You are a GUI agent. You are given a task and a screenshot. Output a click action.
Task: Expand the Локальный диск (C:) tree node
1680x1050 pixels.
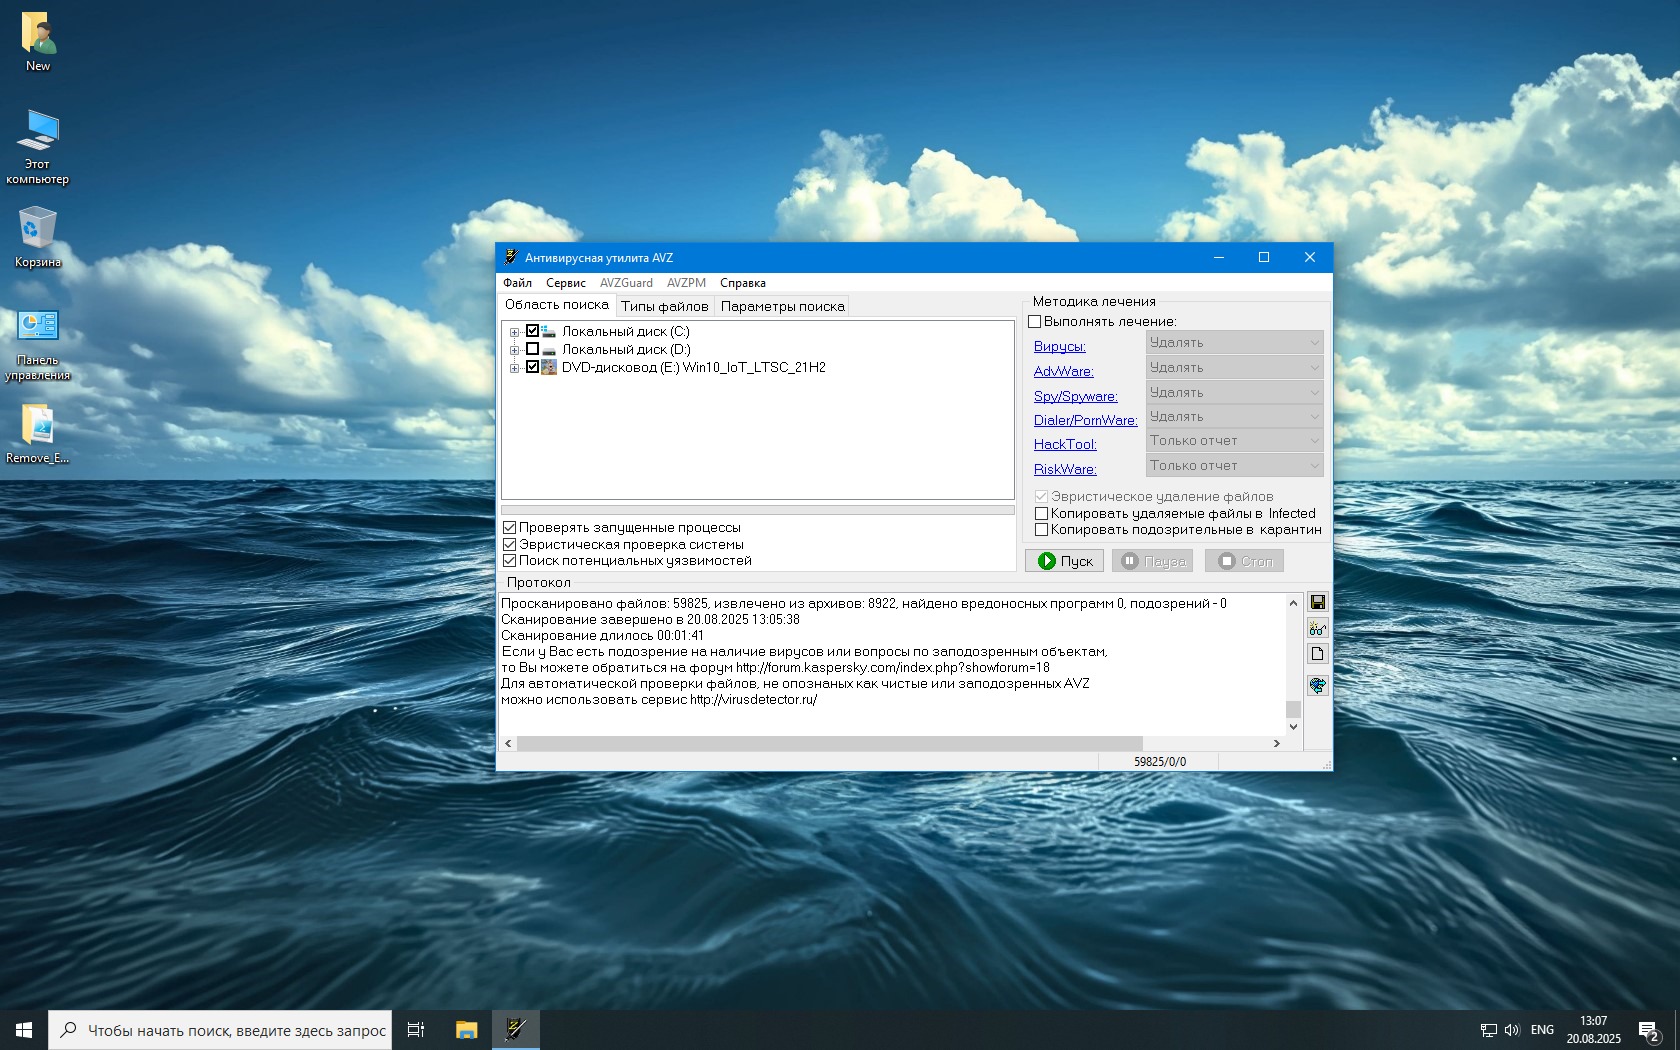click(514, 332)
